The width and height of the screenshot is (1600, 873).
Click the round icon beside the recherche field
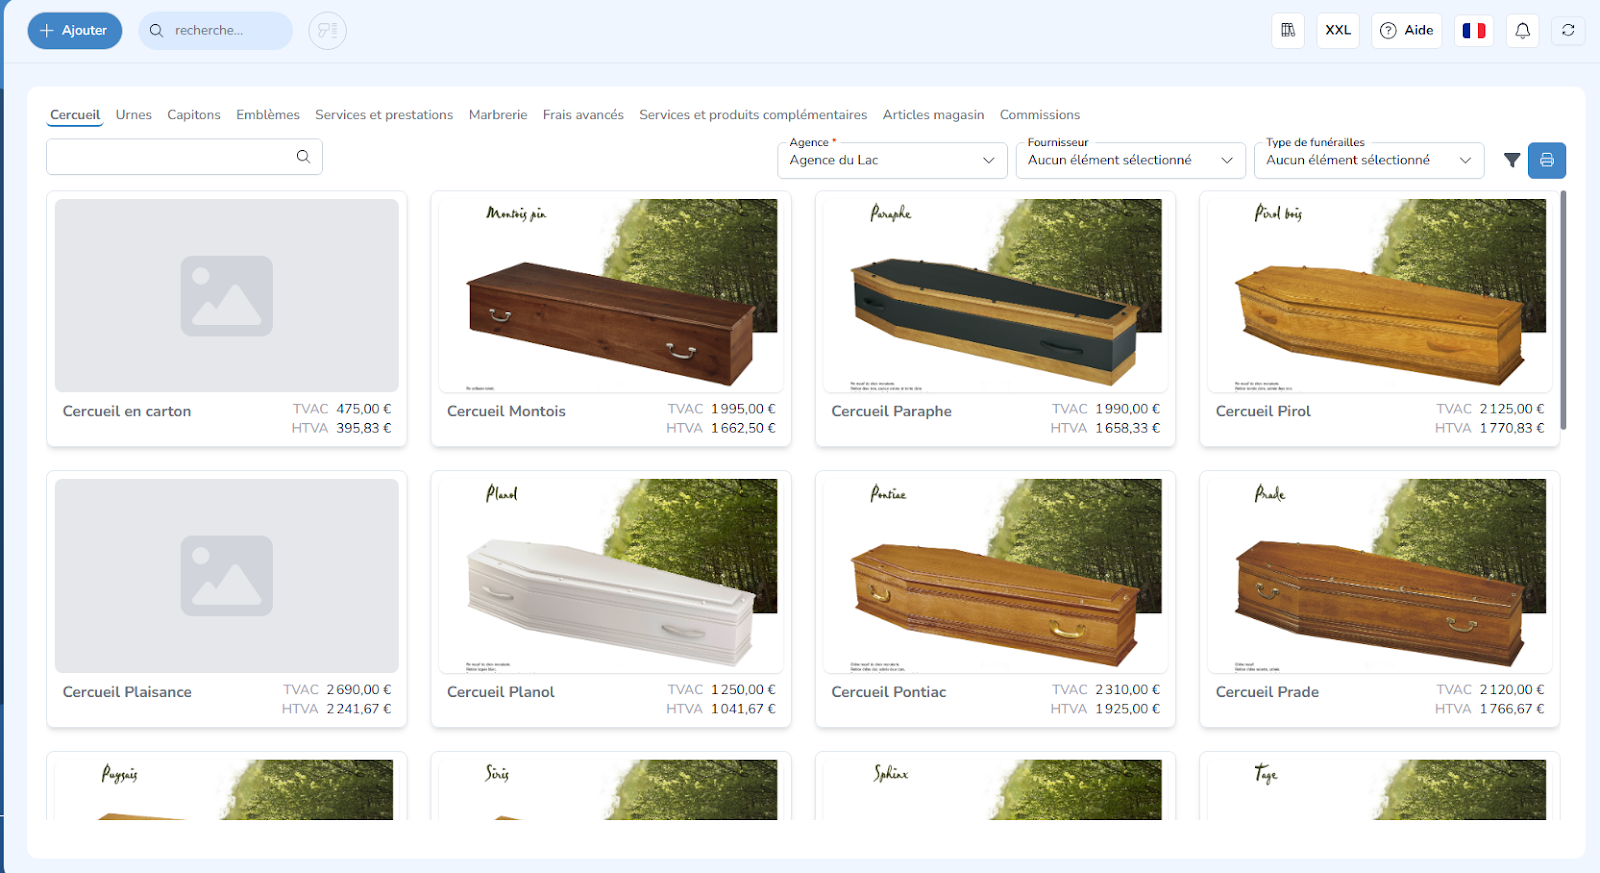[x=327, y=31]
